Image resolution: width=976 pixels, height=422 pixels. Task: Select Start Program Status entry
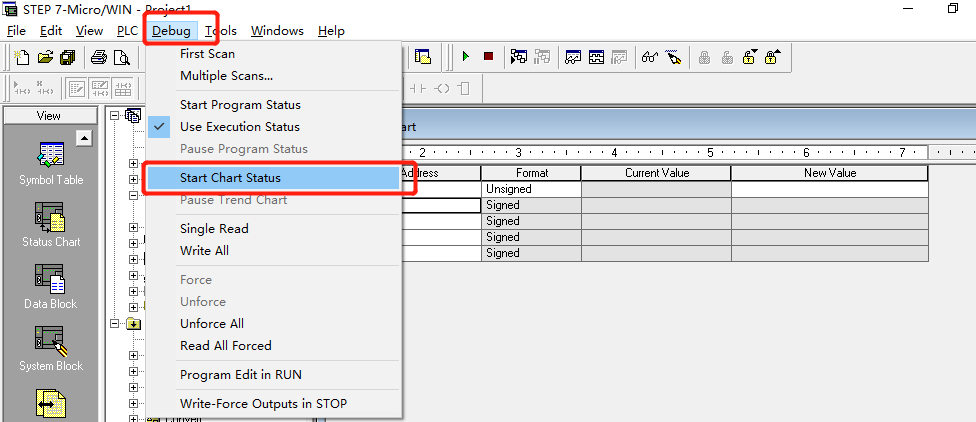pos(240,105)
